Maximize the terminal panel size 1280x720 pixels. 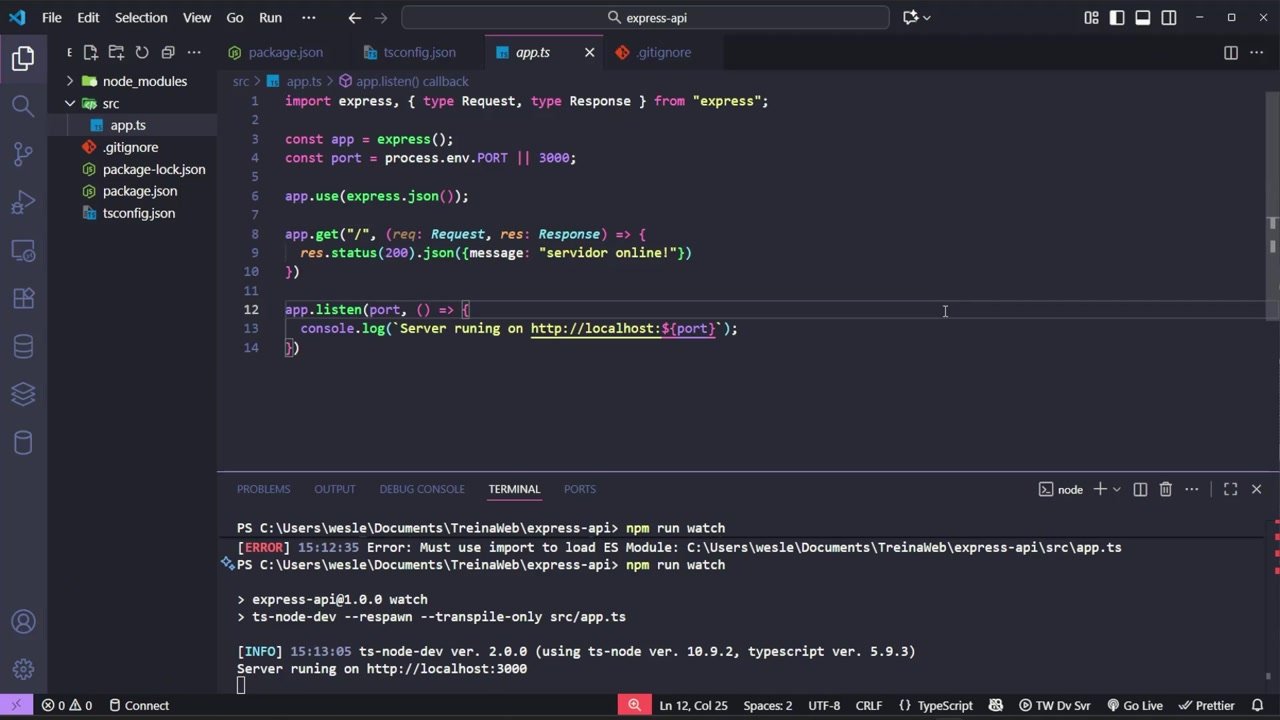point(1230,489)
